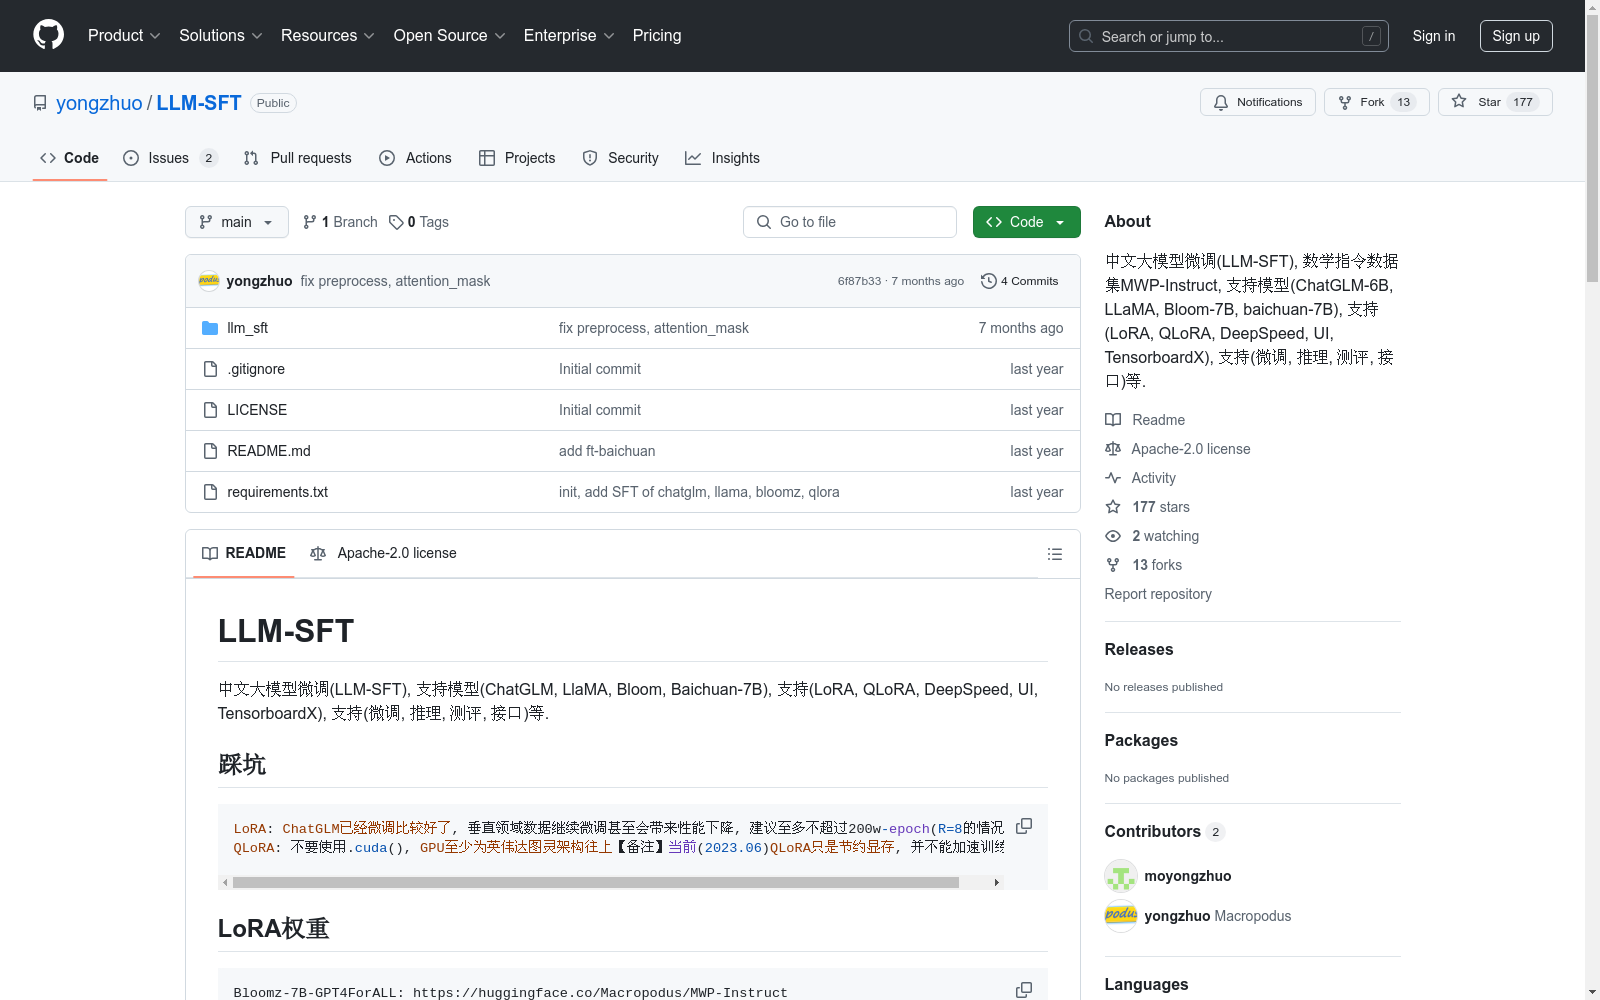The height and width of the screenshot is (1000, 1600).
Task: Click the Sign up button
Action: 1516,36
